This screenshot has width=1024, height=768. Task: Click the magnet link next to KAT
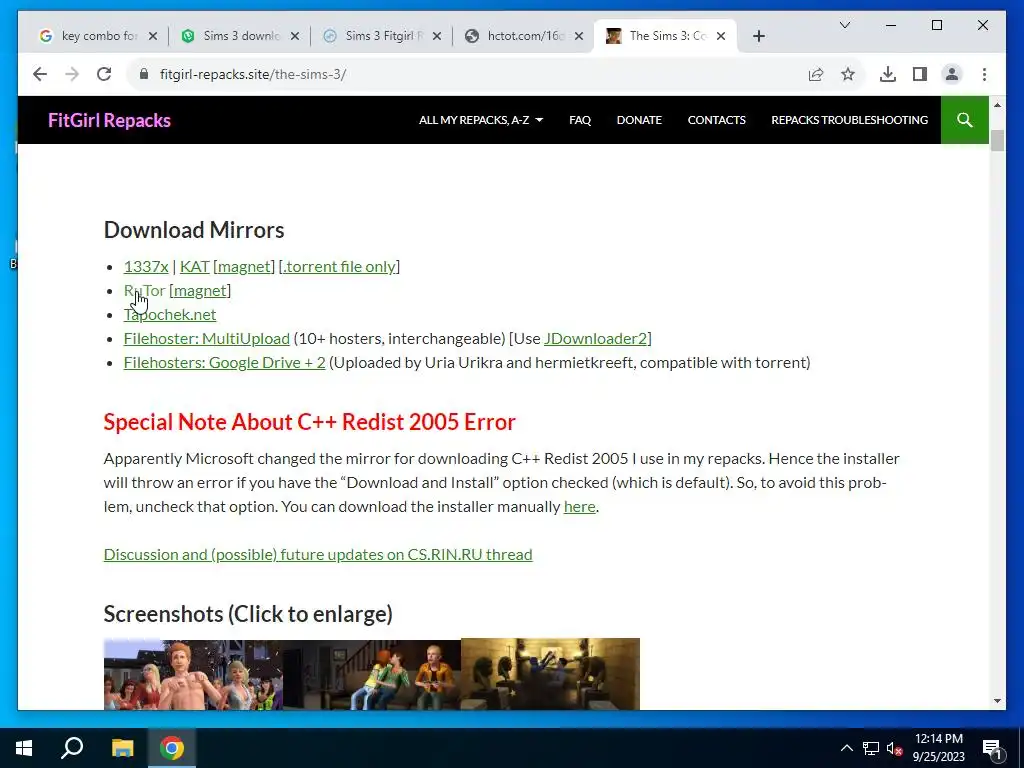[x=244, y=266]
